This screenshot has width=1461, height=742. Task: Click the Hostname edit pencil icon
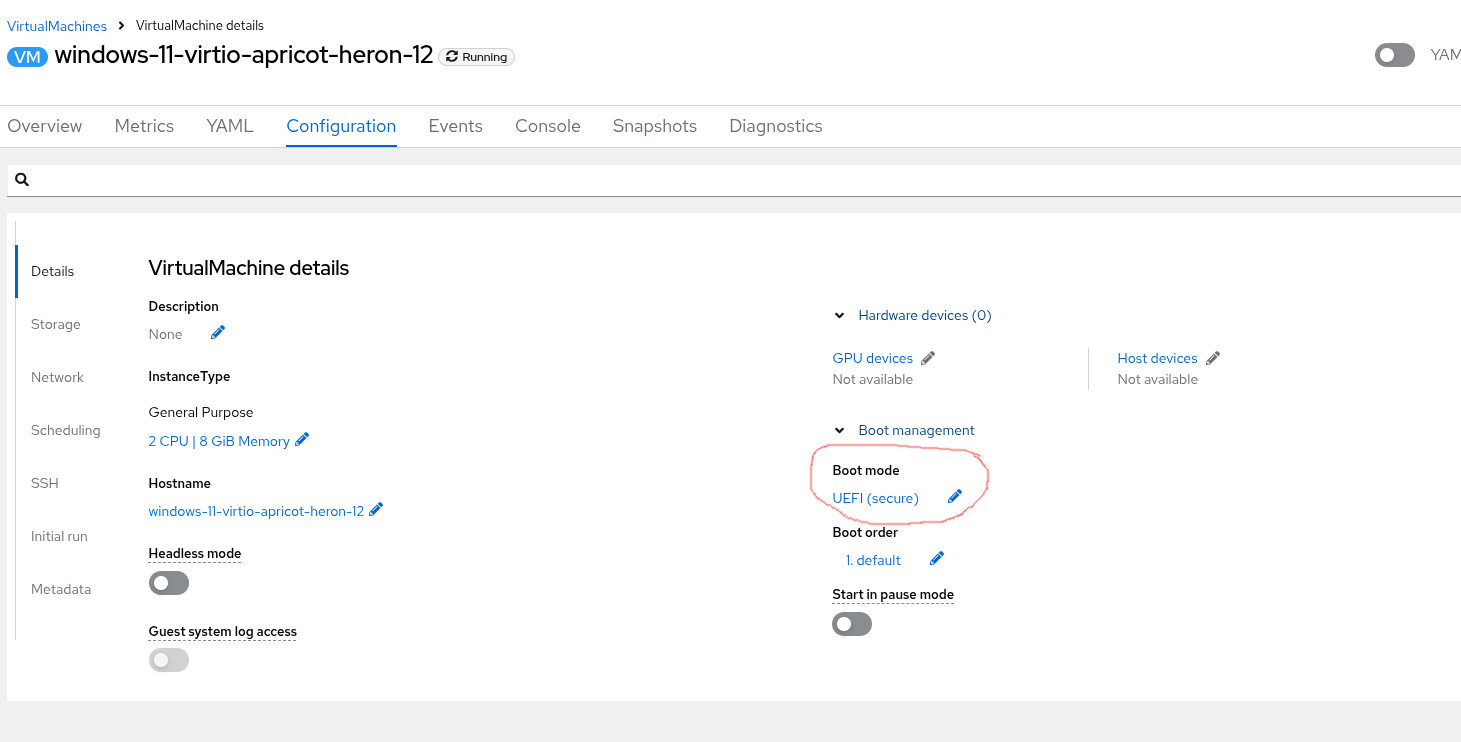coord(376,510)
